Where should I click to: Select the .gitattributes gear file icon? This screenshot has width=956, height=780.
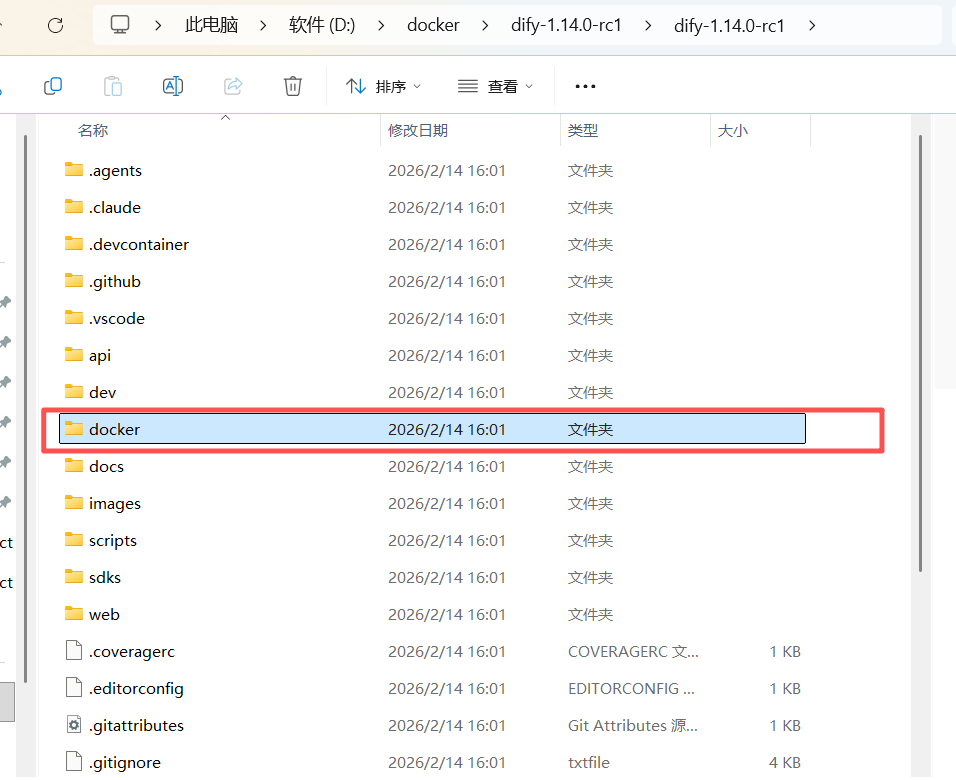74,725
